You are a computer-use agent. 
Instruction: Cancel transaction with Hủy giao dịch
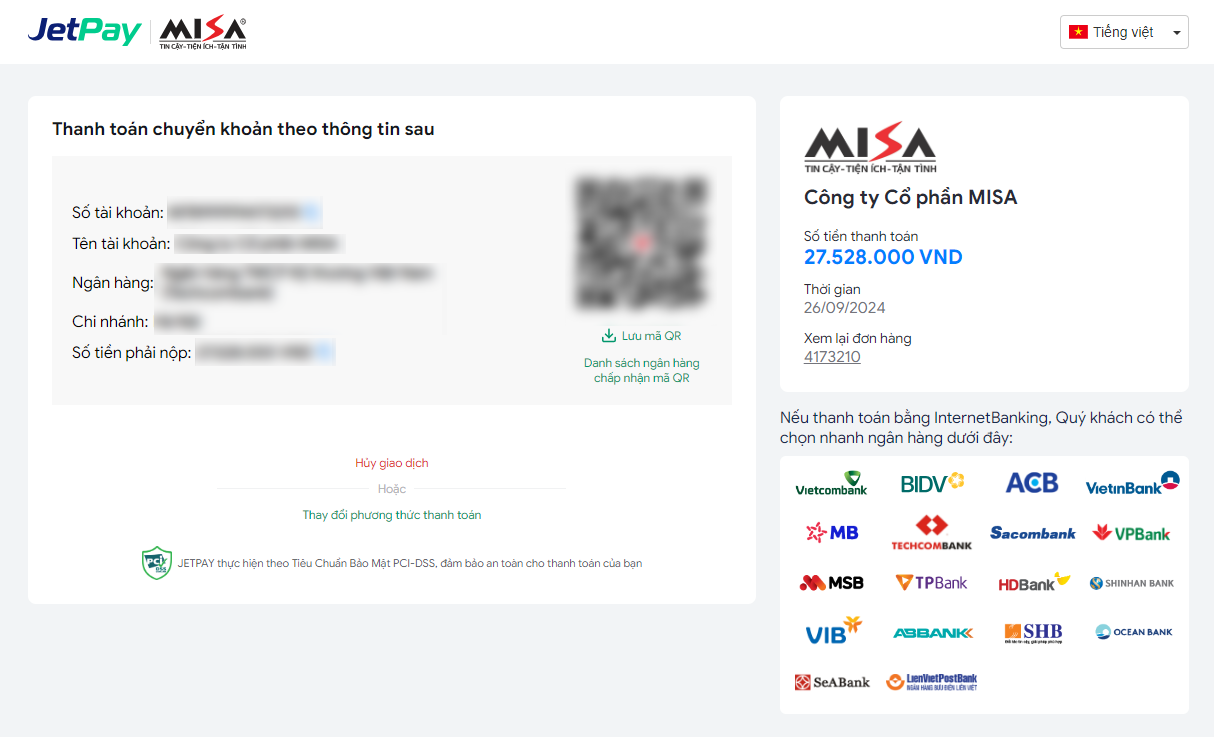392,463
